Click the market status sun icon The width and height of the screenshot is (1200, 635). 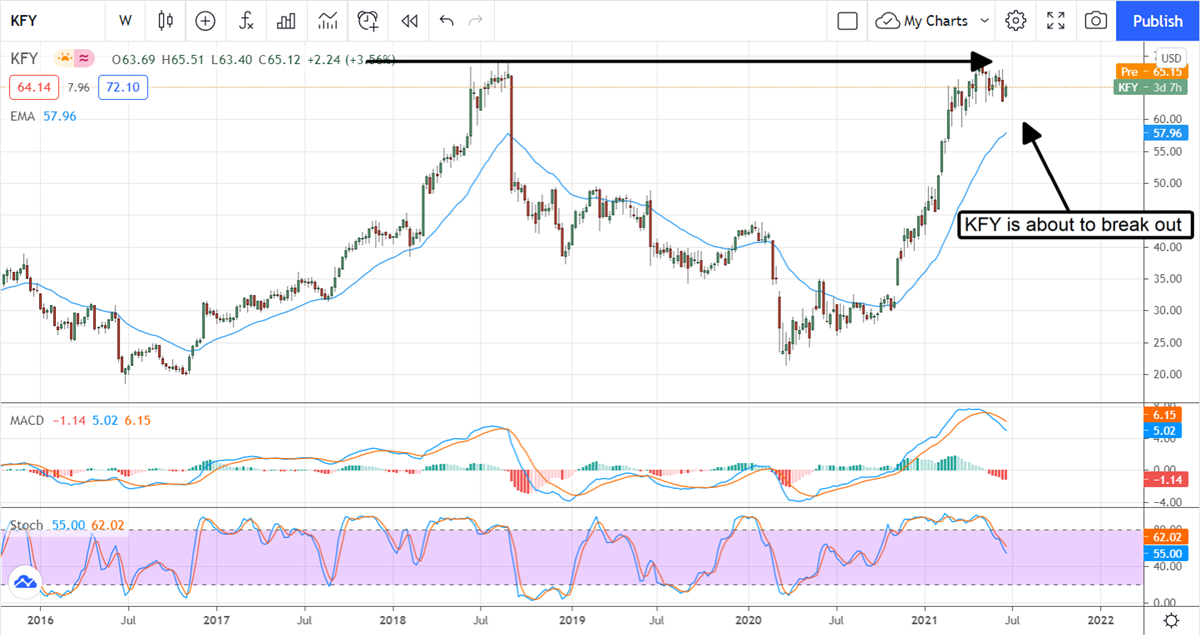tap(64, 59)
